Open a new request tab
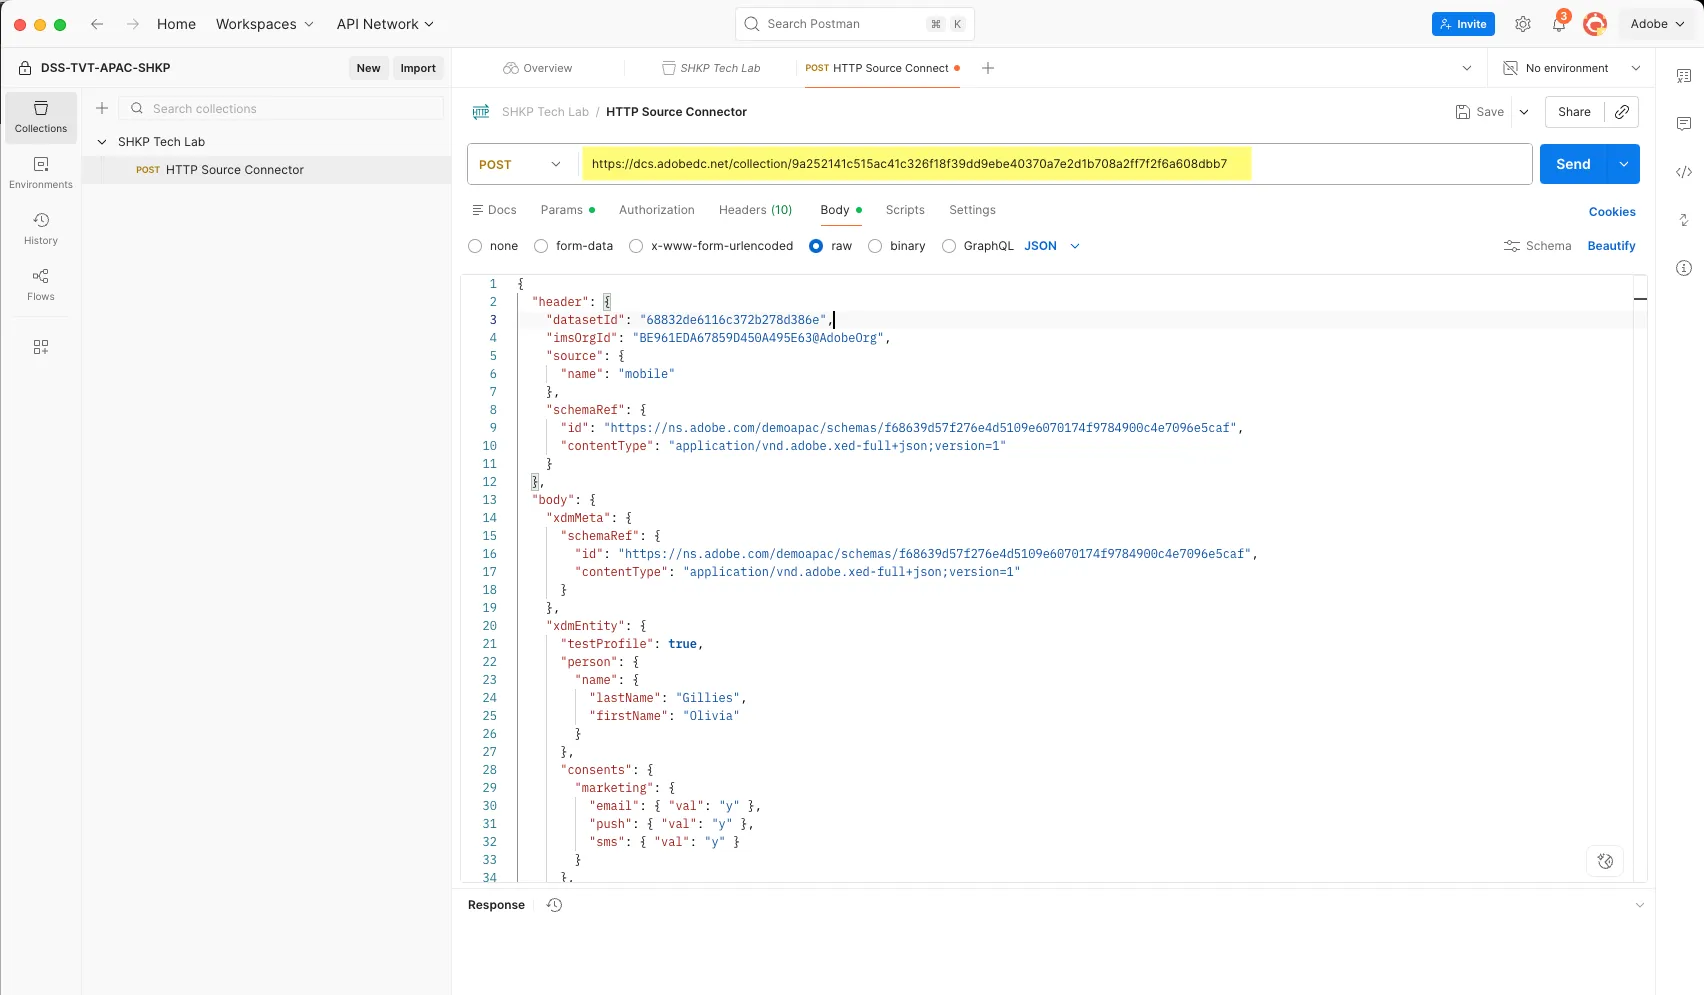1704x995 pixels. click(988, 68)
